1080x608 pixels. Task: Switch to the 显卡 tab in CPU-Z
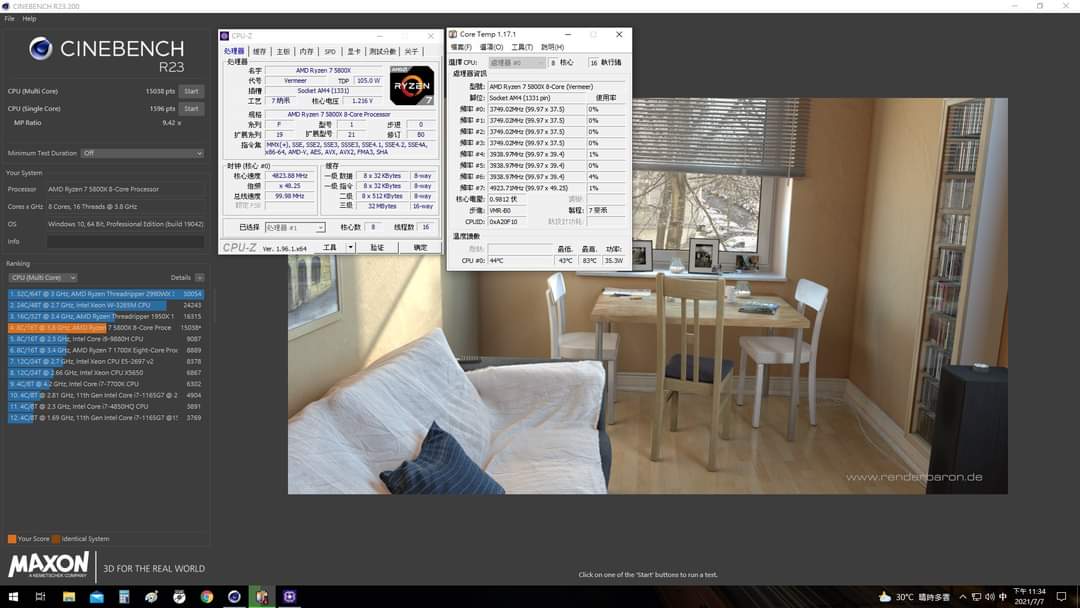(354, 51)
